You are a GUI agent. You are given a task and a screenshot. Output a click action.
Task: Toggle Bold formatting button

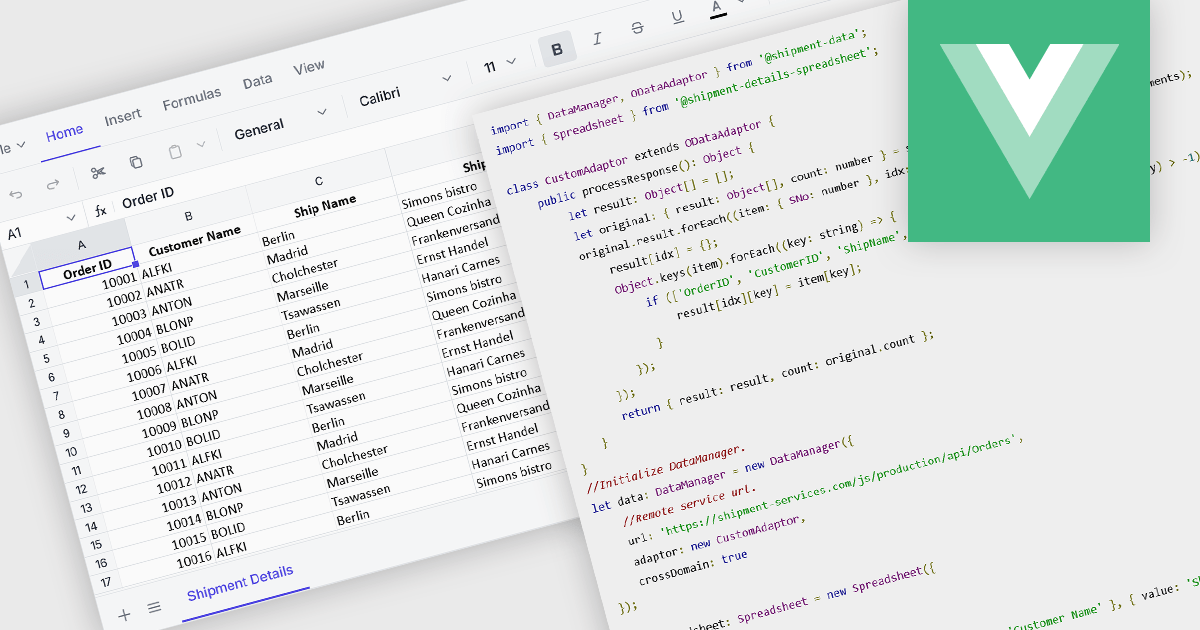[x=557, y=48]
